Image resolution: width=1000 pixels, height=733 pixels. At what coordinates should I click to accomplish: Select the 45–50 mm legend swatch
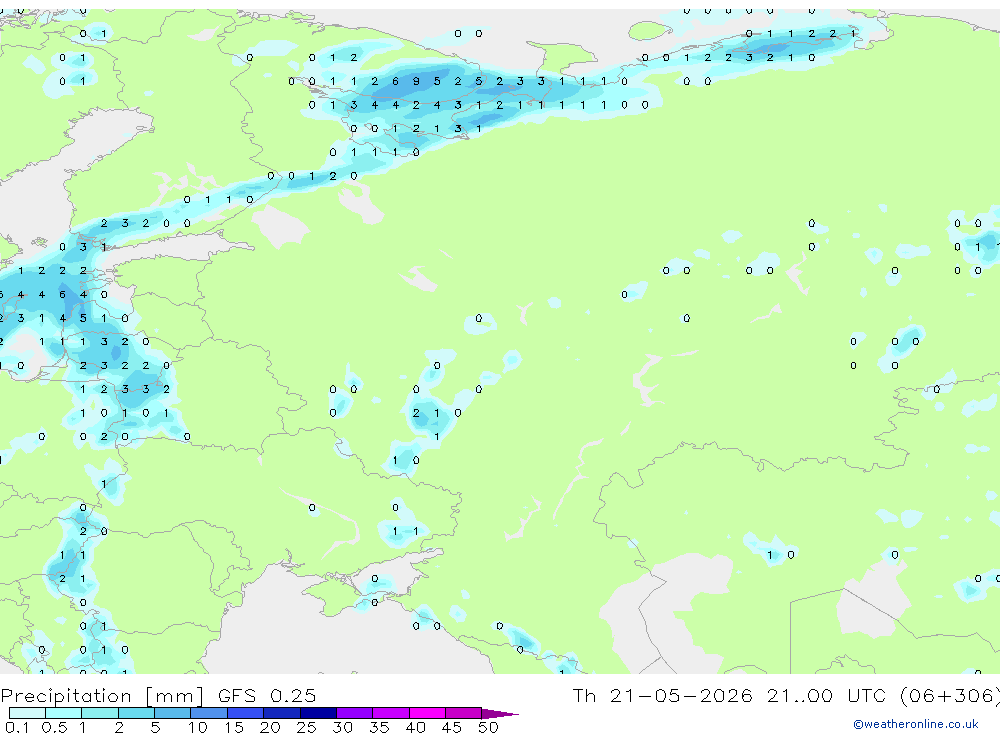click(463, 713)
